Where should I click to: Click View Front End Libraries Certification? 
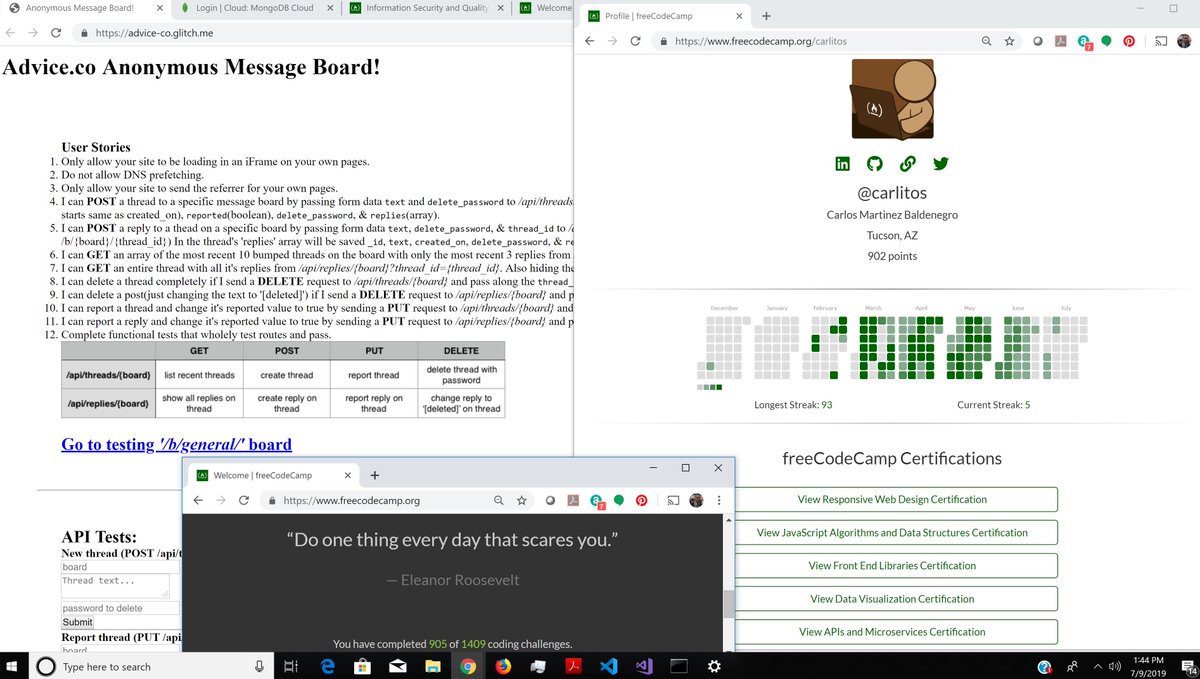tap(892, 565)
